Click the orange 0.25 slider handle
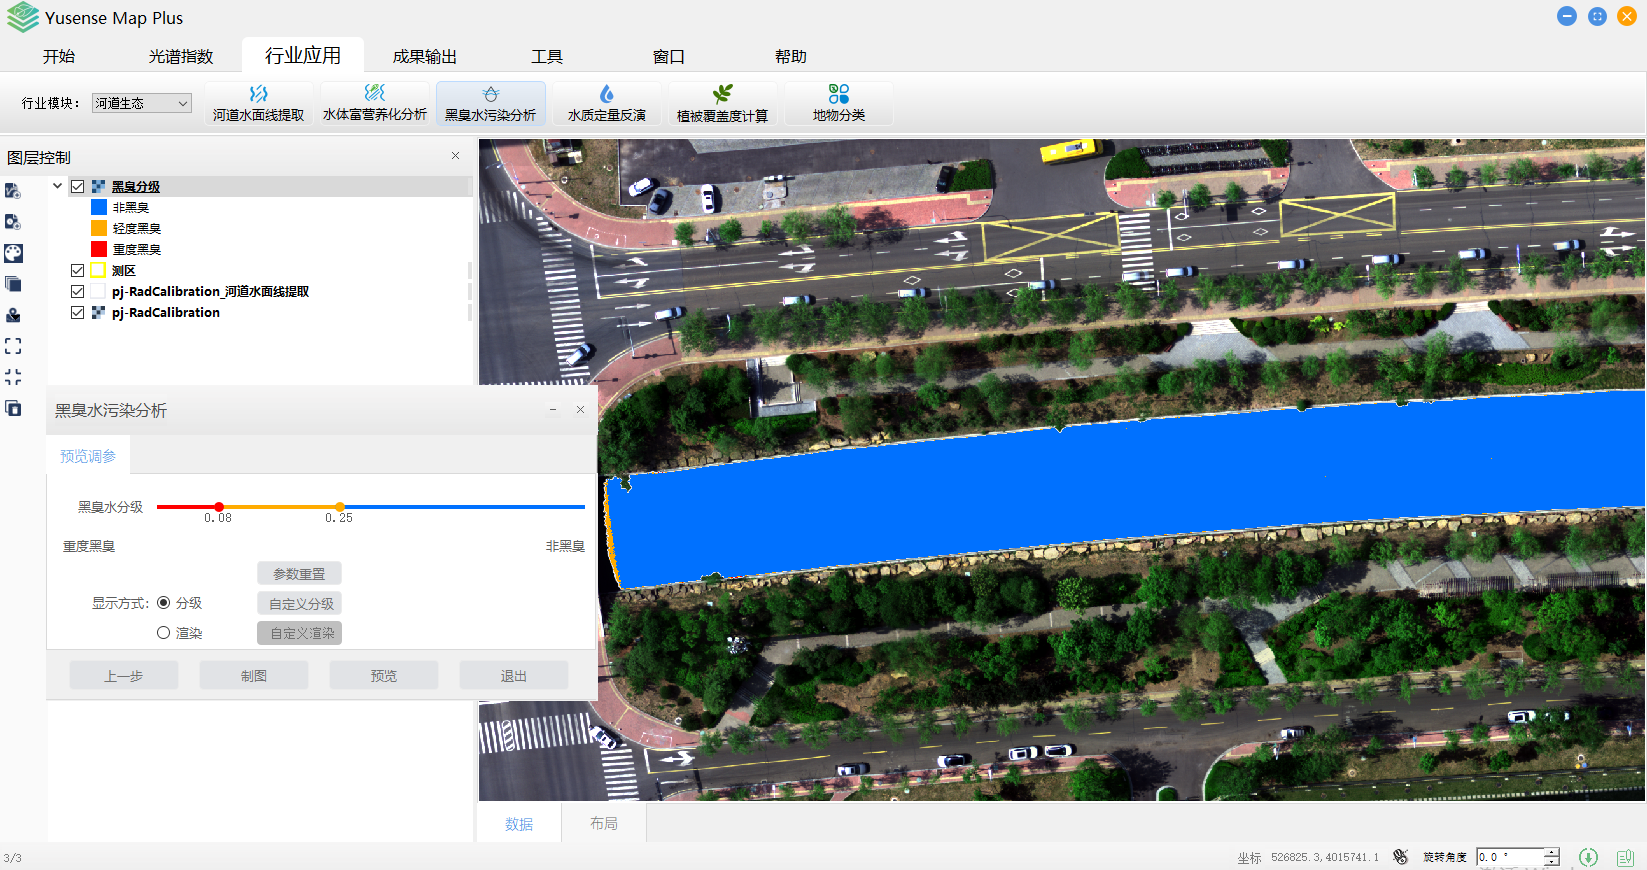 [x=340, y=507]
